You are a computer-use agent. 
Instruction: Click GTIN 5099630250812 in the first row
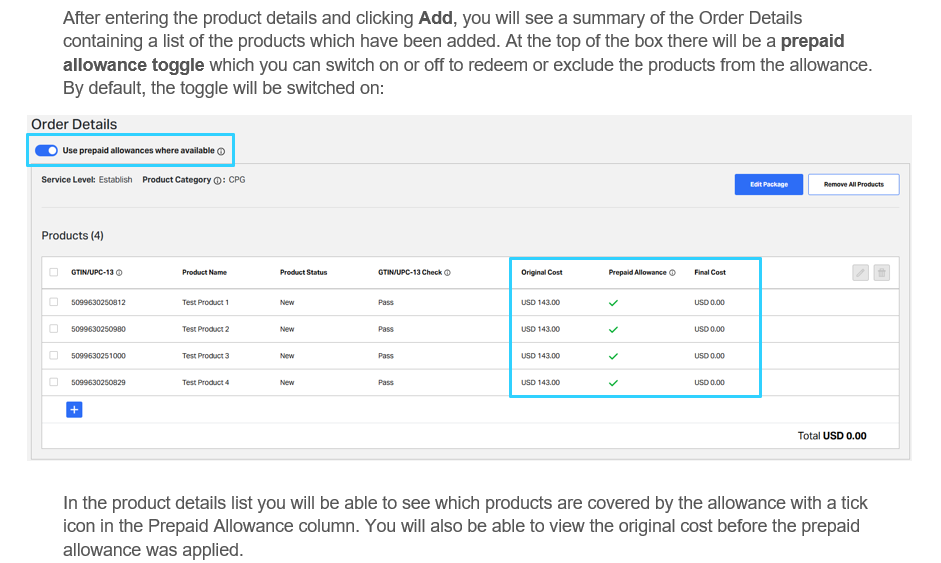pyautogui.click(x=98, y=302)
